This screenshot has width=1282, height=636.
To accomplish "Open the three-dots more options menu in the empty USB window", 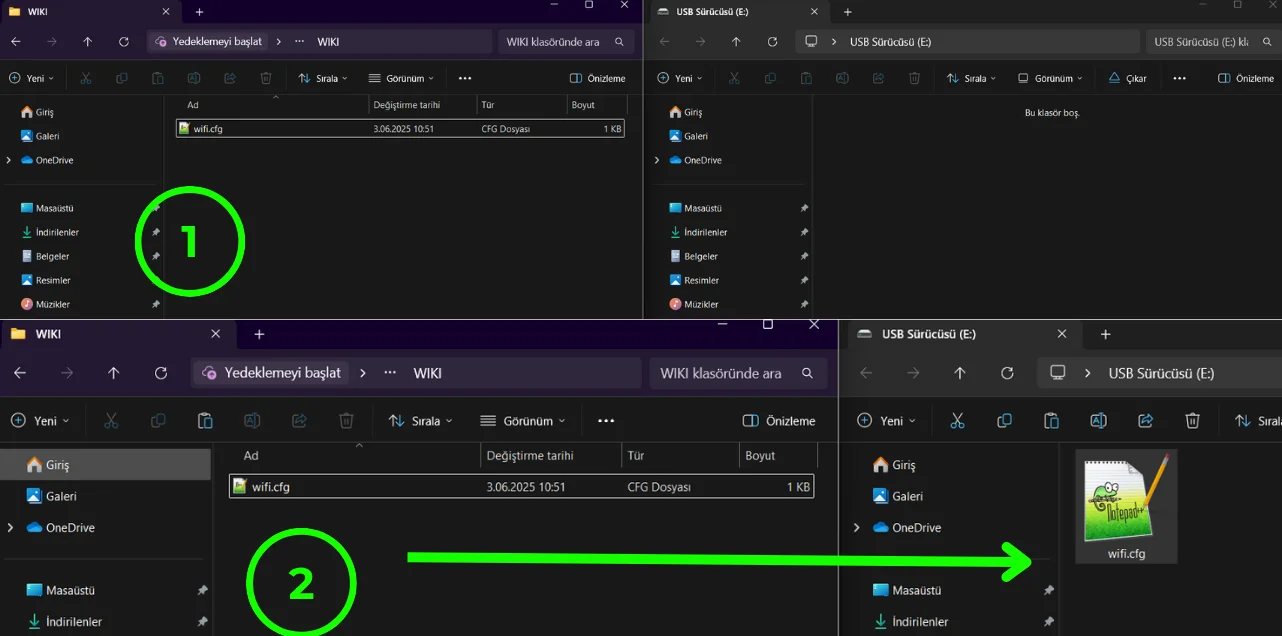I will tap(1180, 78).
